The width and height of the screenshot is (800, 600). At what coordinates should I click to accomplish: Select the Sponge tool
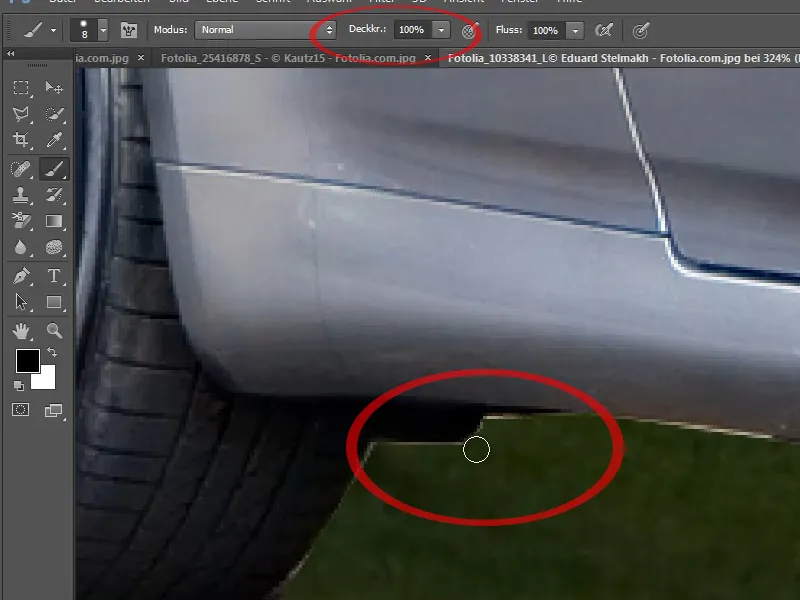click(54, 247)
